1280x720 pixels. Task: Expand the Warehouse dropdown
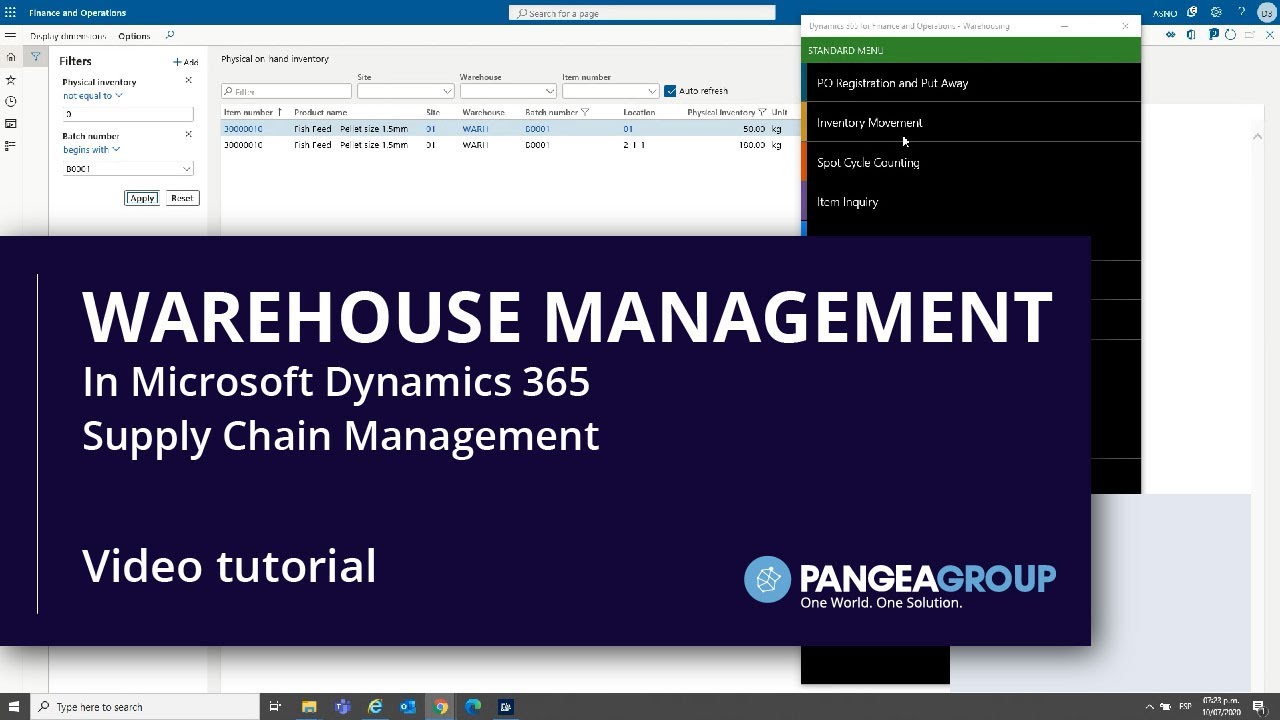(549, 91)
